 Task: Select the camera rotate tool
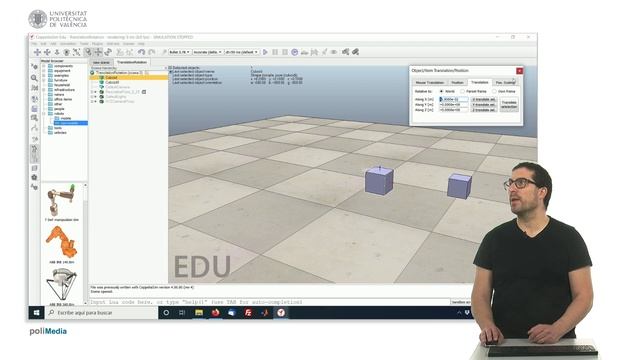47,52
